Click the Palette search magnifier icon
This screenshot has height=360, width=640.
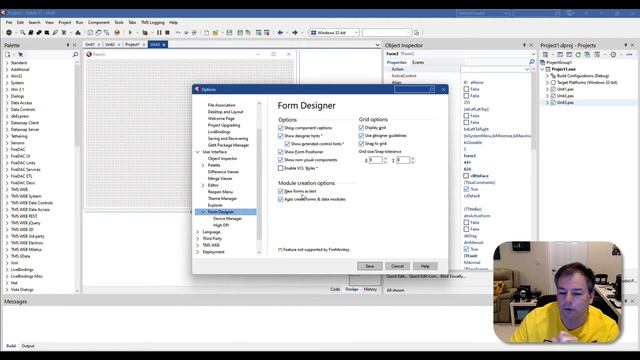coord(75,54)
